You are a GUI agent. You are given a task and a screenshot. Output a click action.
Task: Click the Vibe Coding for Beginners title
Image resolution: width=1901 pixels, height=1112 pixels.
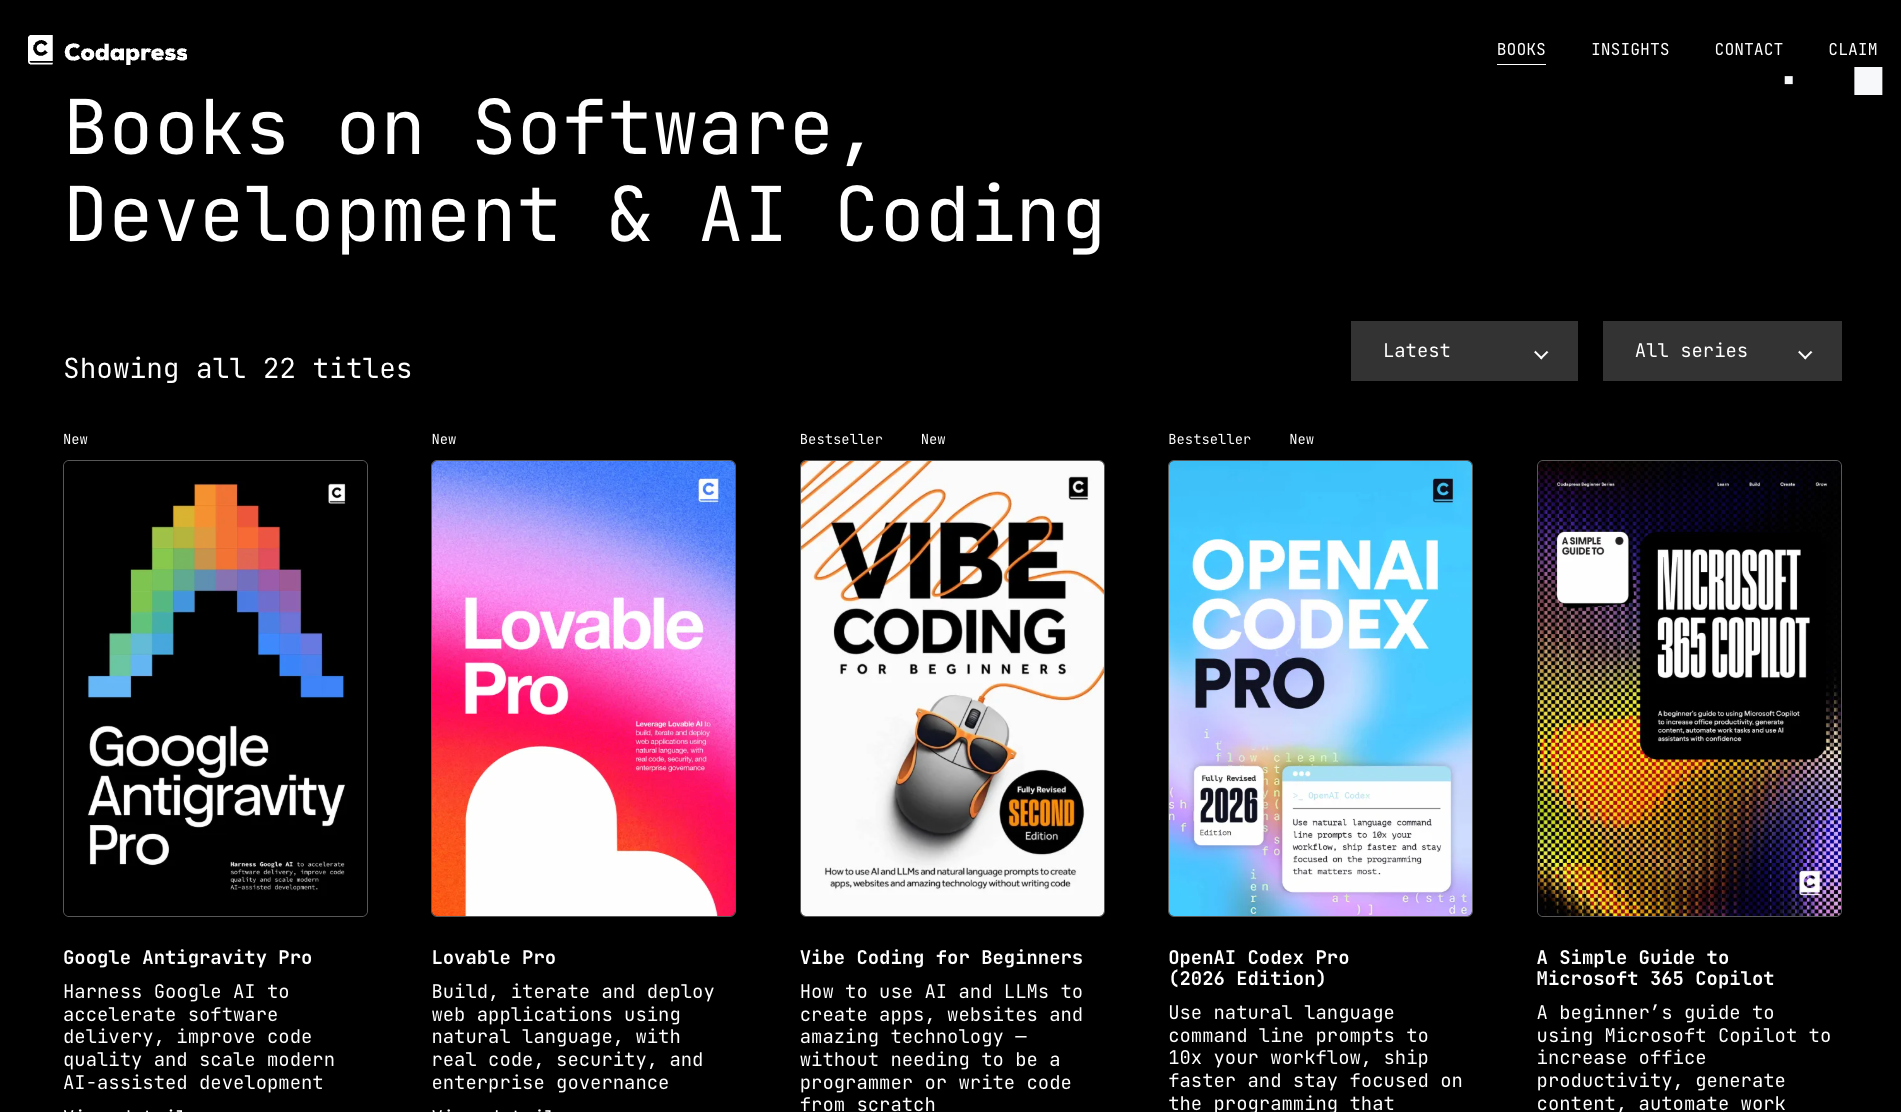tap(941, 957)
